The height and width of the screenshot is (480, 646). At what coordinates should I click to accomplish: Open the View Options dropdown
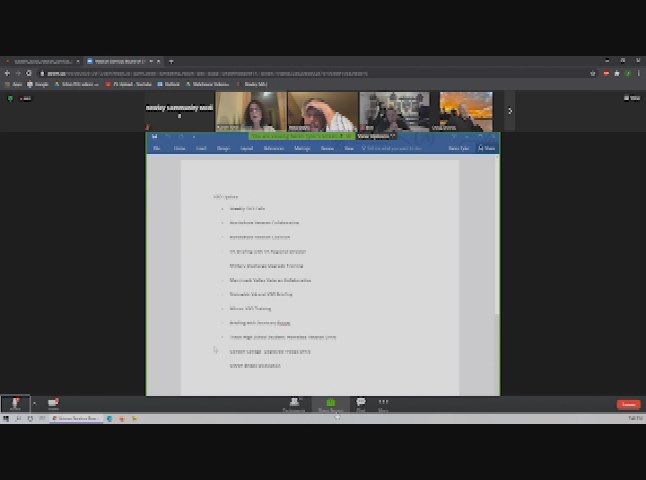376,136
